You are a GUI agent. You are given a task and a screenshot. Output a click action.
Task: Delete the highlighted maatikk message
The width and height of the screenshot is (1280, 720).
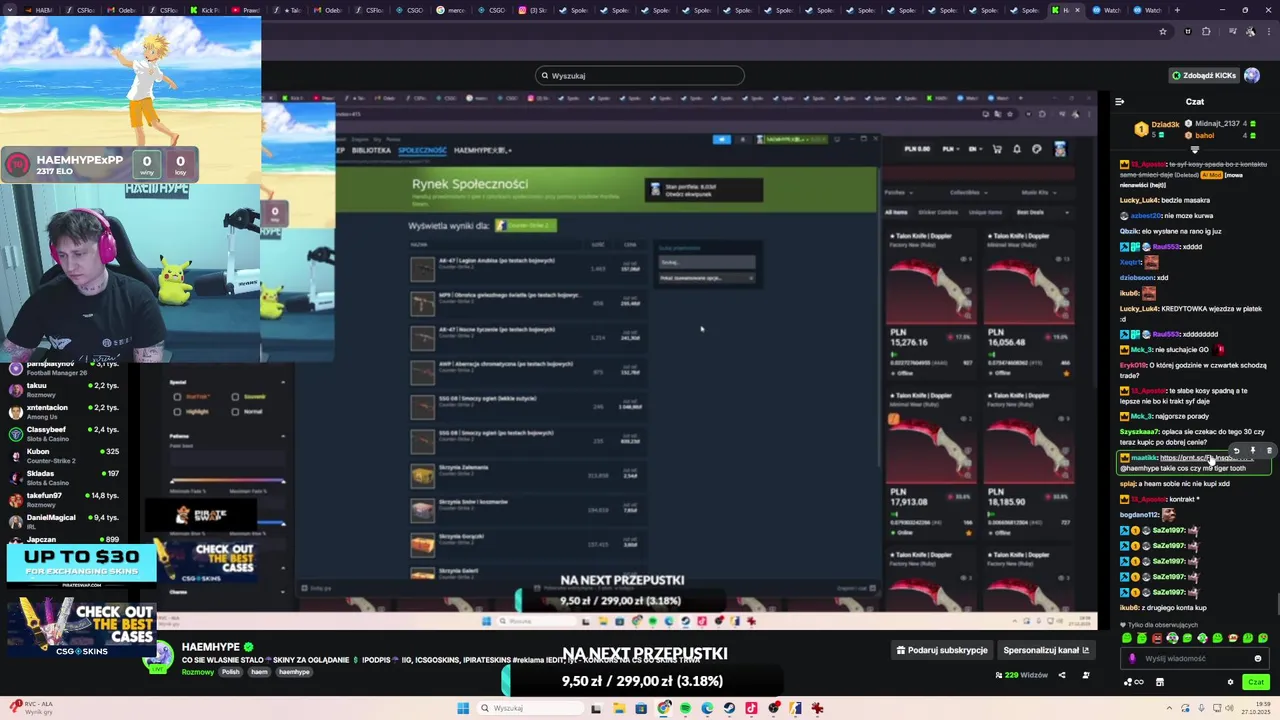(1269, 451)
